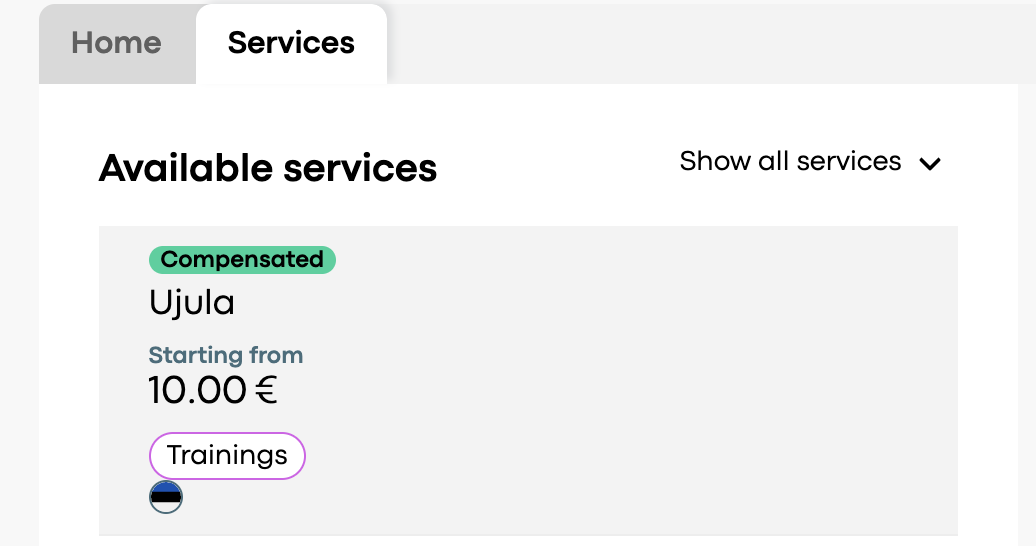Click the chevron arrow beside Show all services
Image resolution: width=1036 pixels, height=546 pixels.
[930, 163]
